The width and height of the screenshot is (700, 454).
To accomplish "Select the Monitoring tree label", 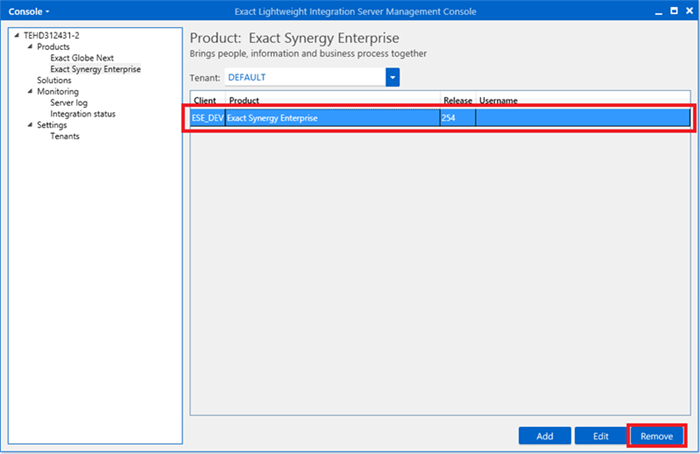I will point(58,91).
